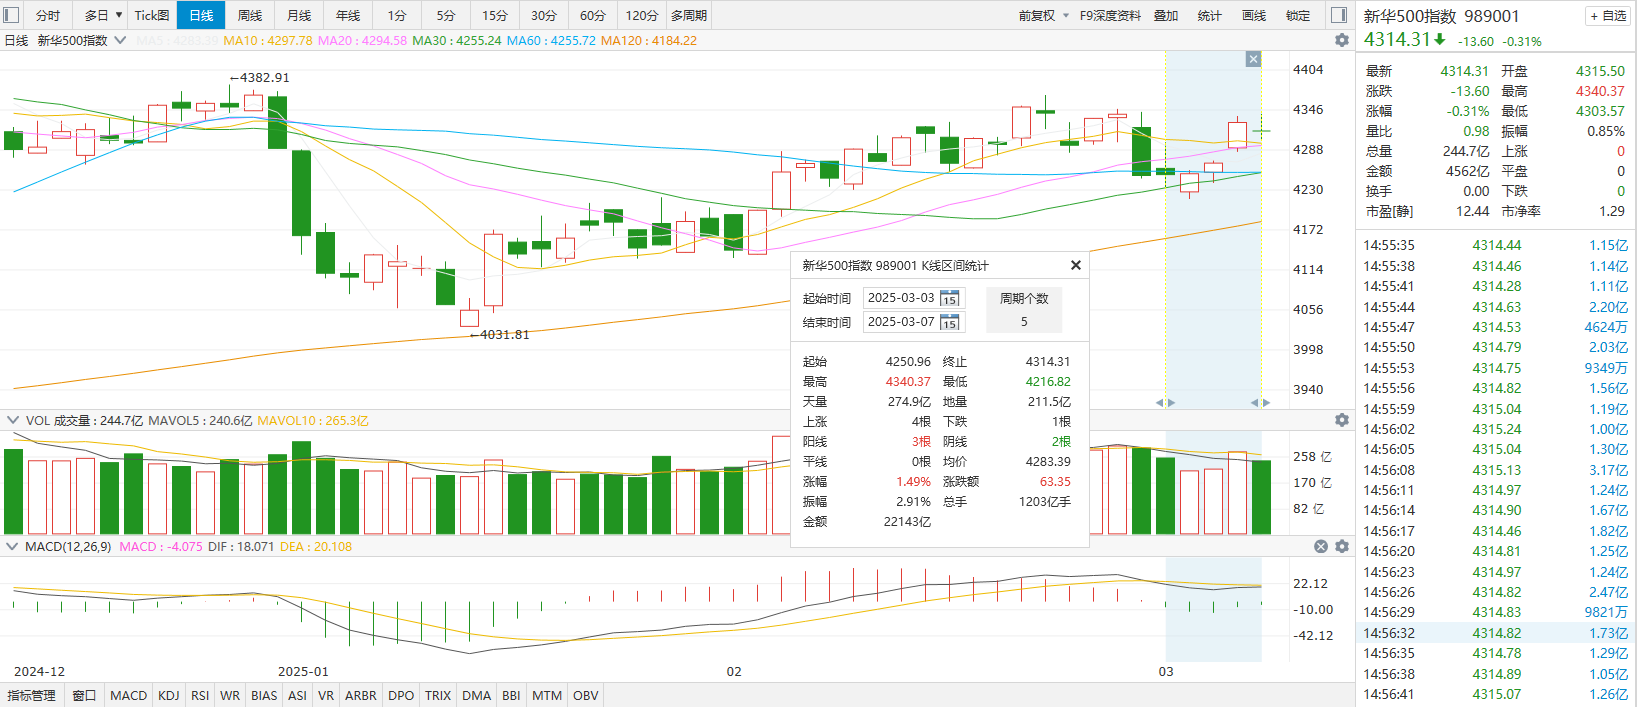This screenshot has height=707, width=1637.
Task: Switch to 120分 chart period
Action: point(642,15)
